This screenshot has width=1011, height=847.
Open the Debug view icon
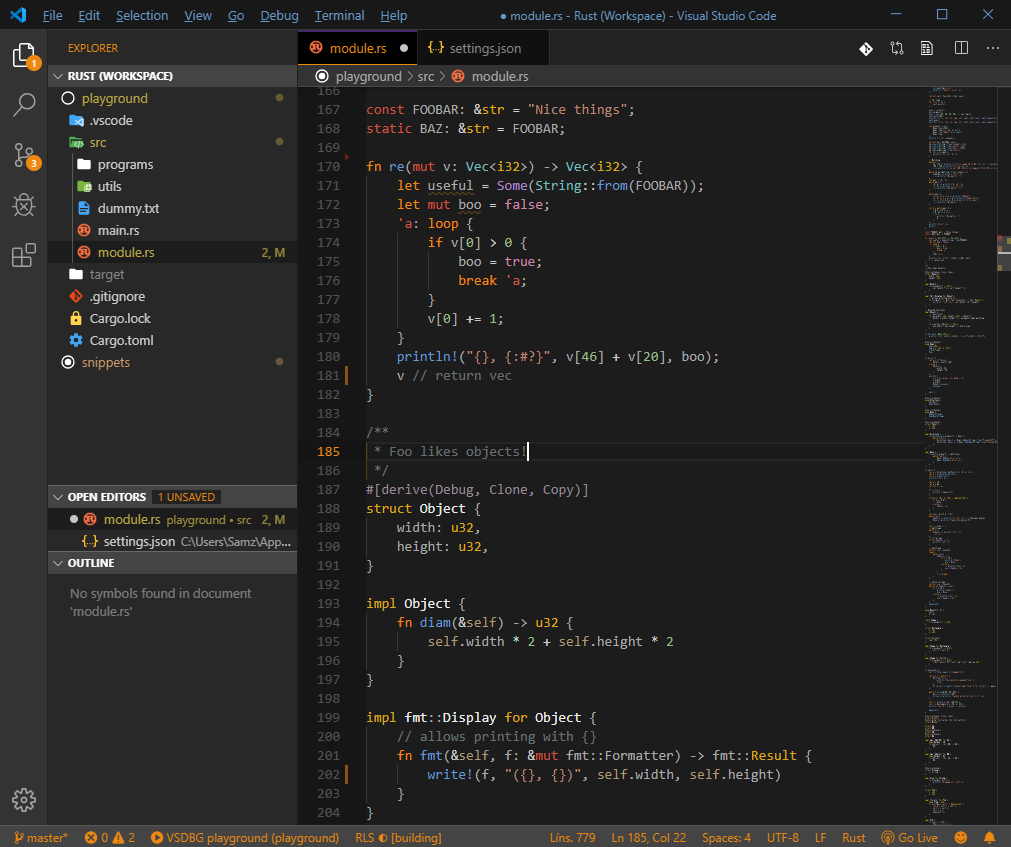tap(24, 205)
